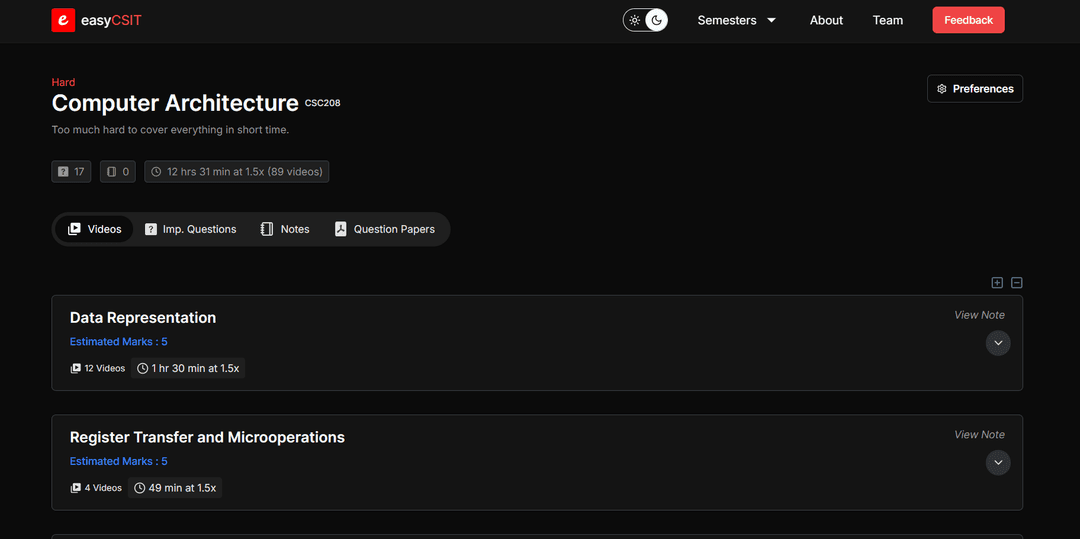Image resolution: width=1080 pixels, height=539 pixels.
Task: Switch to the Imp. Questions tab
Action: tap(190, 229)
